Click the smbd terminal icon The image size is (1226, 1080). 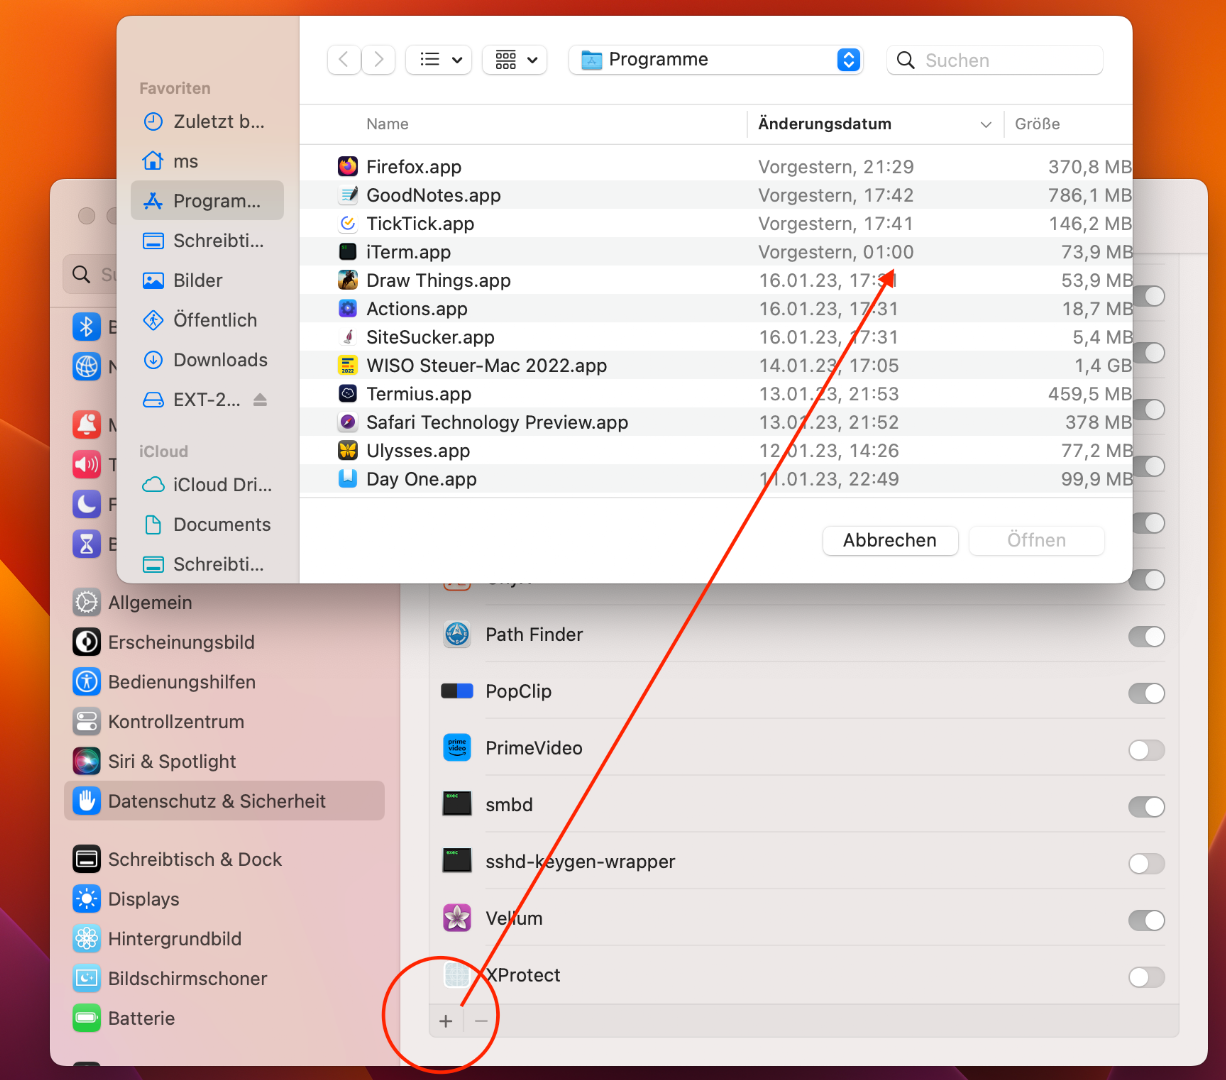tap(457, 805)
